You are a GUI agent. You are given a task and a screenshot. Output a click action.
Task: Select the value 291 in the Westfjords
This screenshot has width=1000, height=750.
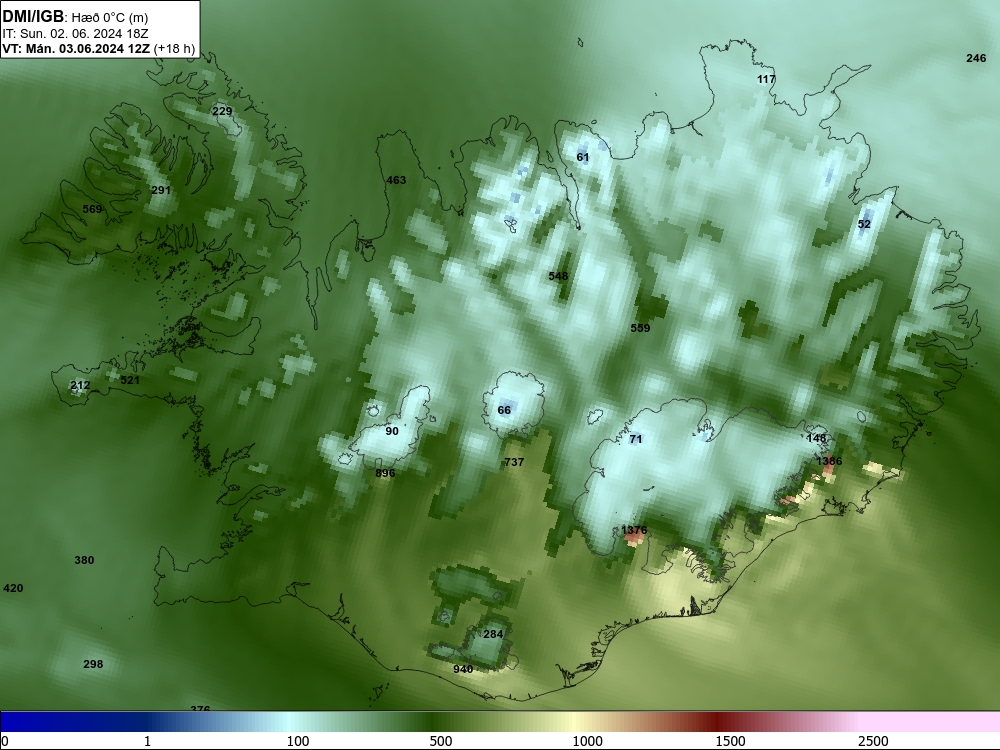pyautogui.click(x=161, y=190)
